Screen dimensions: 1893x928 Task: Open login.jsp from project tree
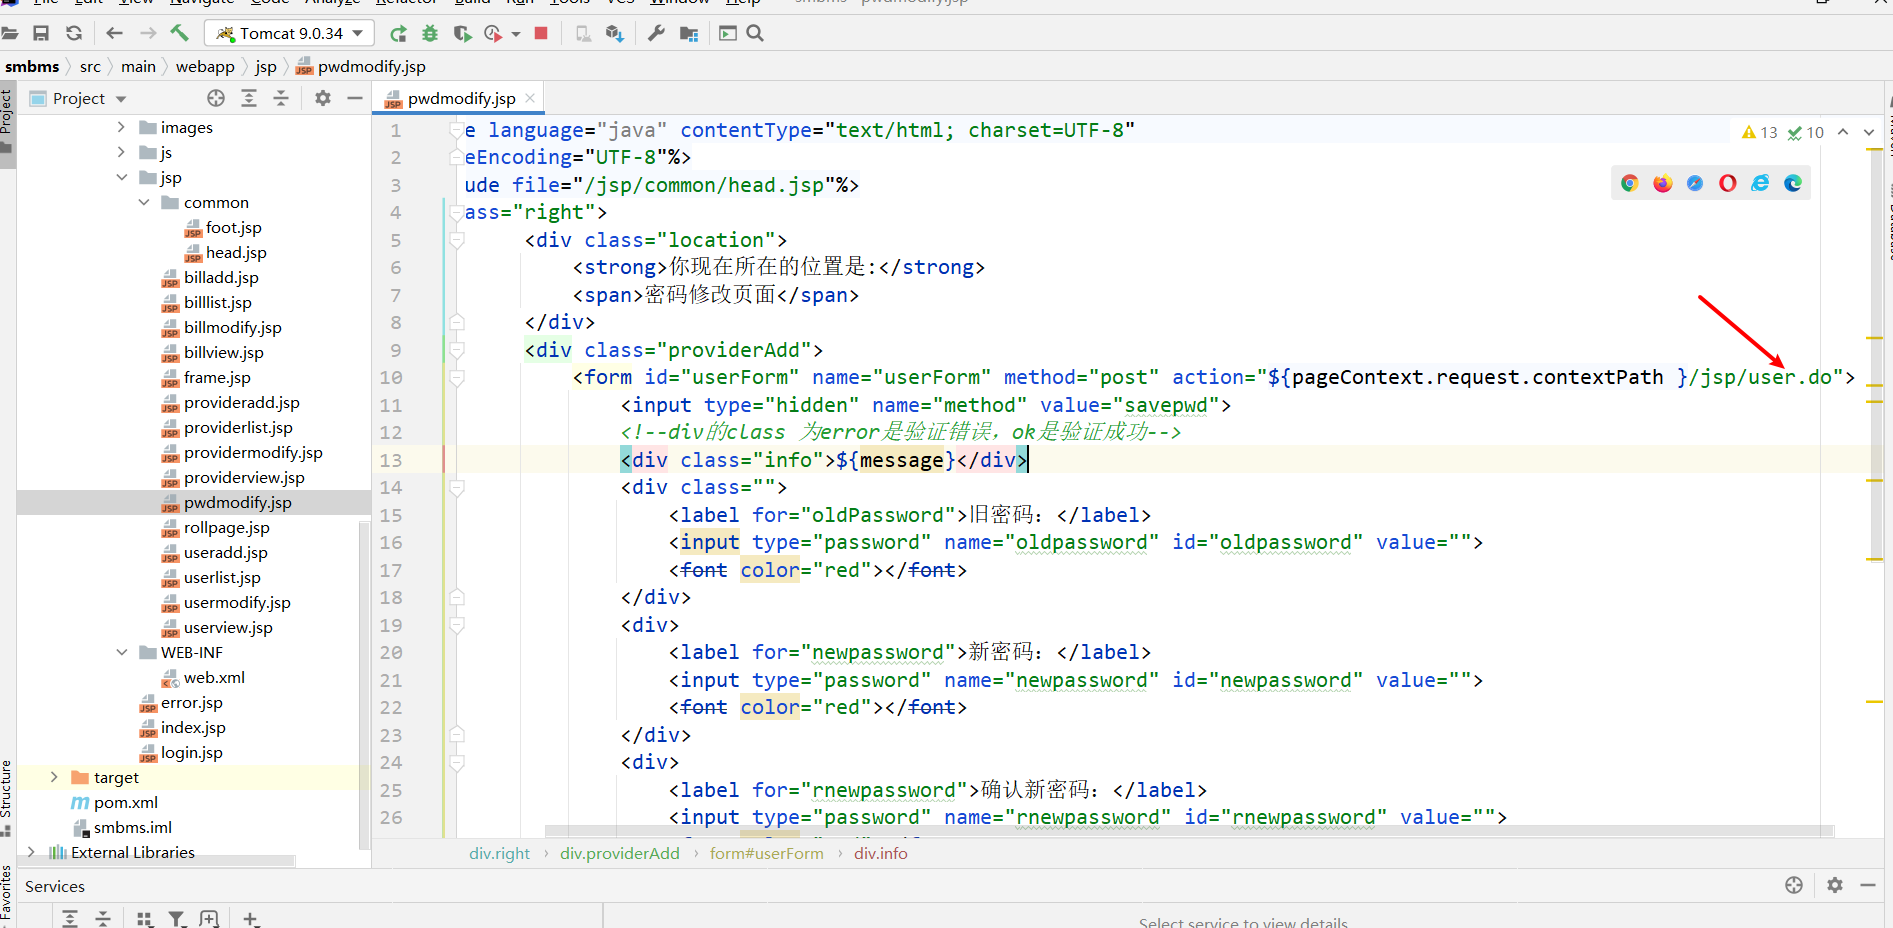pyautogui.click(x=191, y=752)
